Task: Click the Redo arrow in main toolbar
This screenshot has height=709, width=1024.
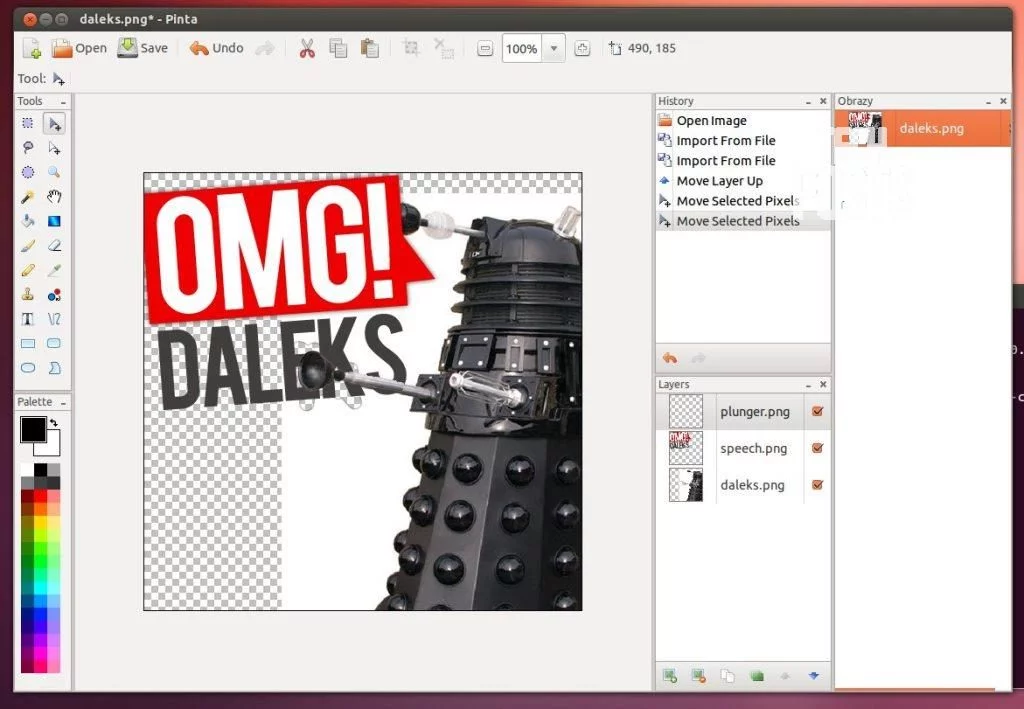Action: point(264,48)
